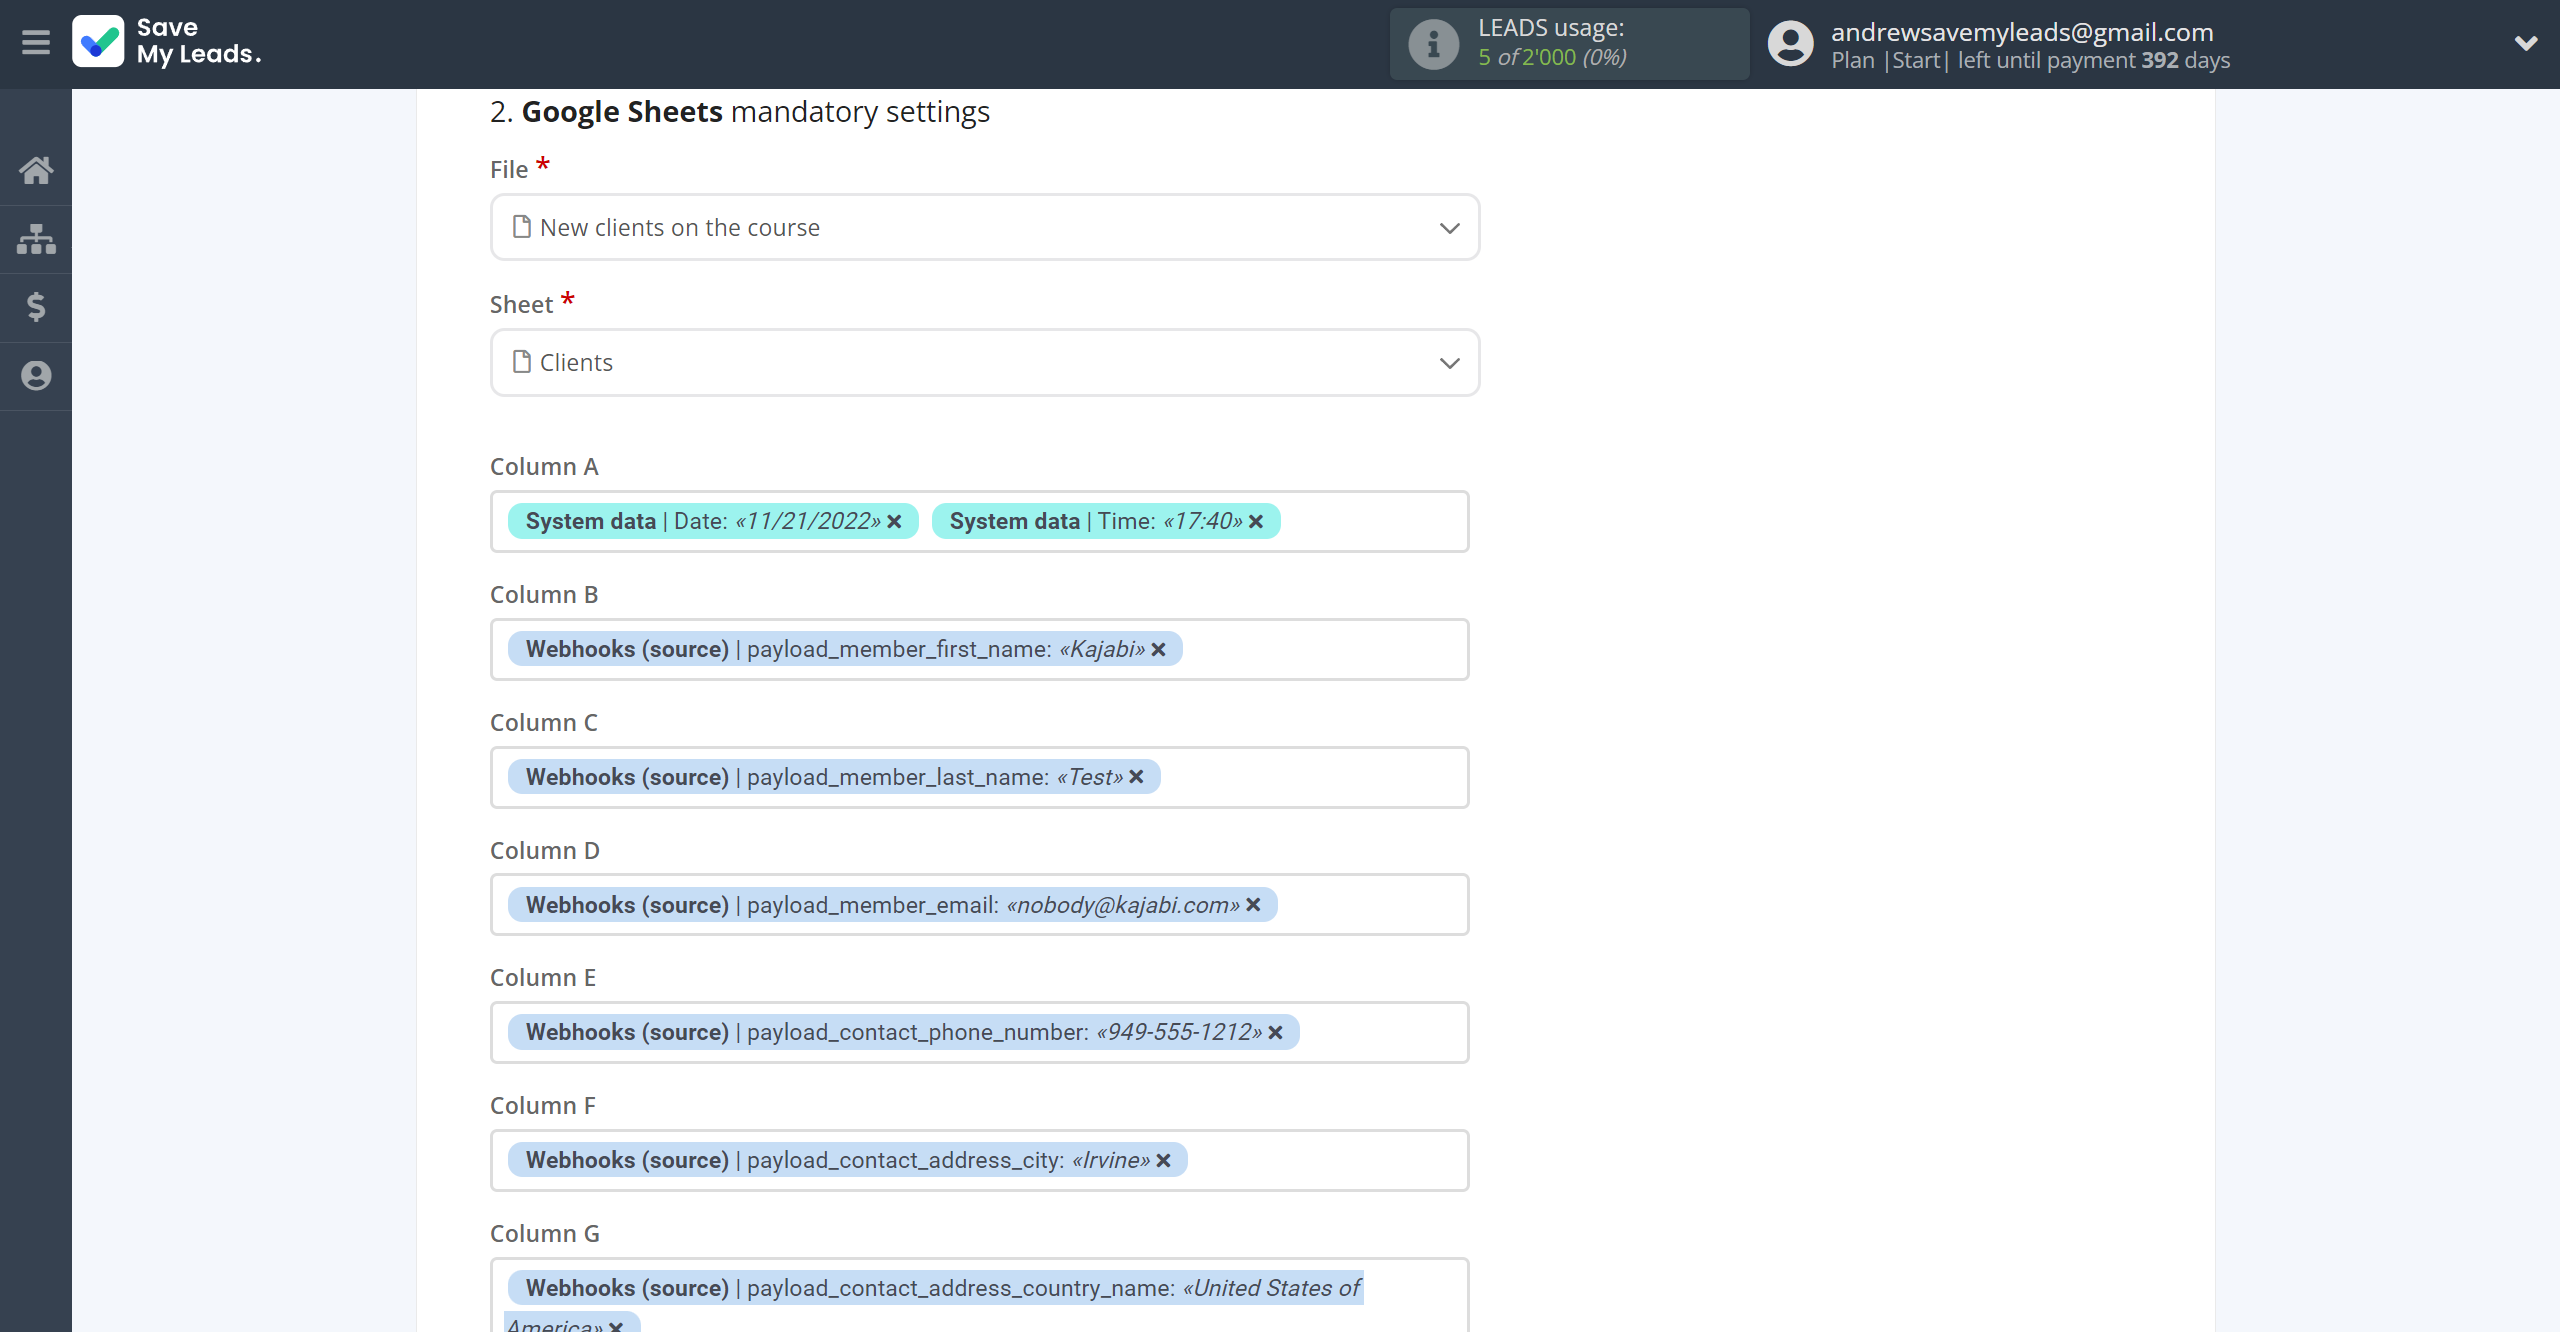Open the Sheet dropdown

click(985, 362)
